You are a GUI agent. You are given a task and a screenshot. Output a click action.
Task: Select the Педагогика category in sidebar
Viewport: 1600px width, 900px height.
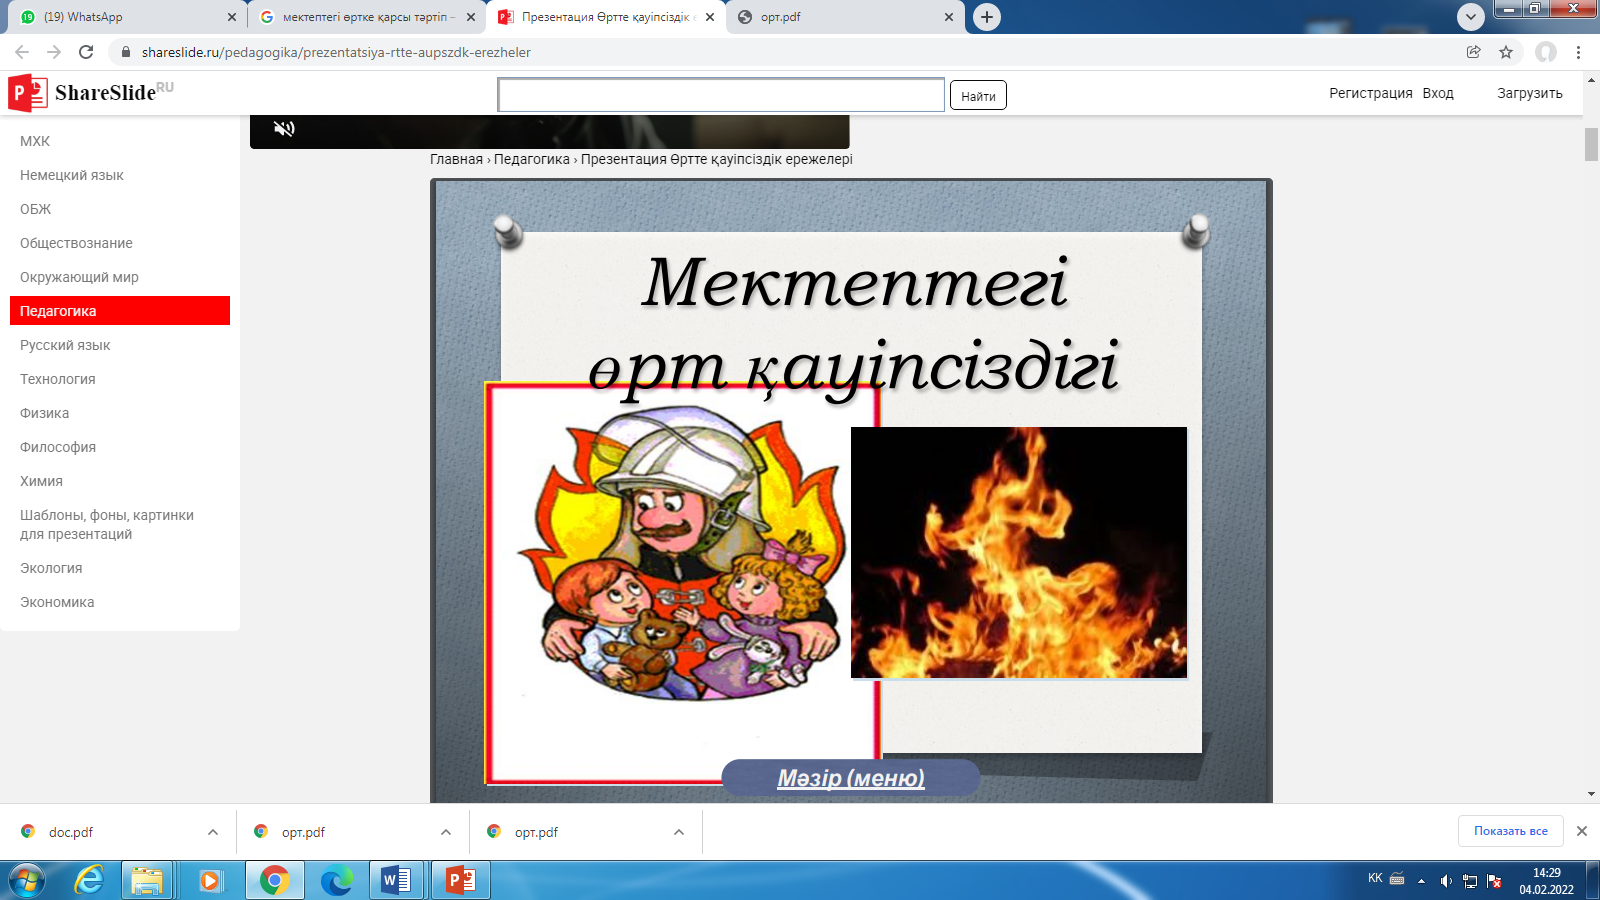click(120, 311)
